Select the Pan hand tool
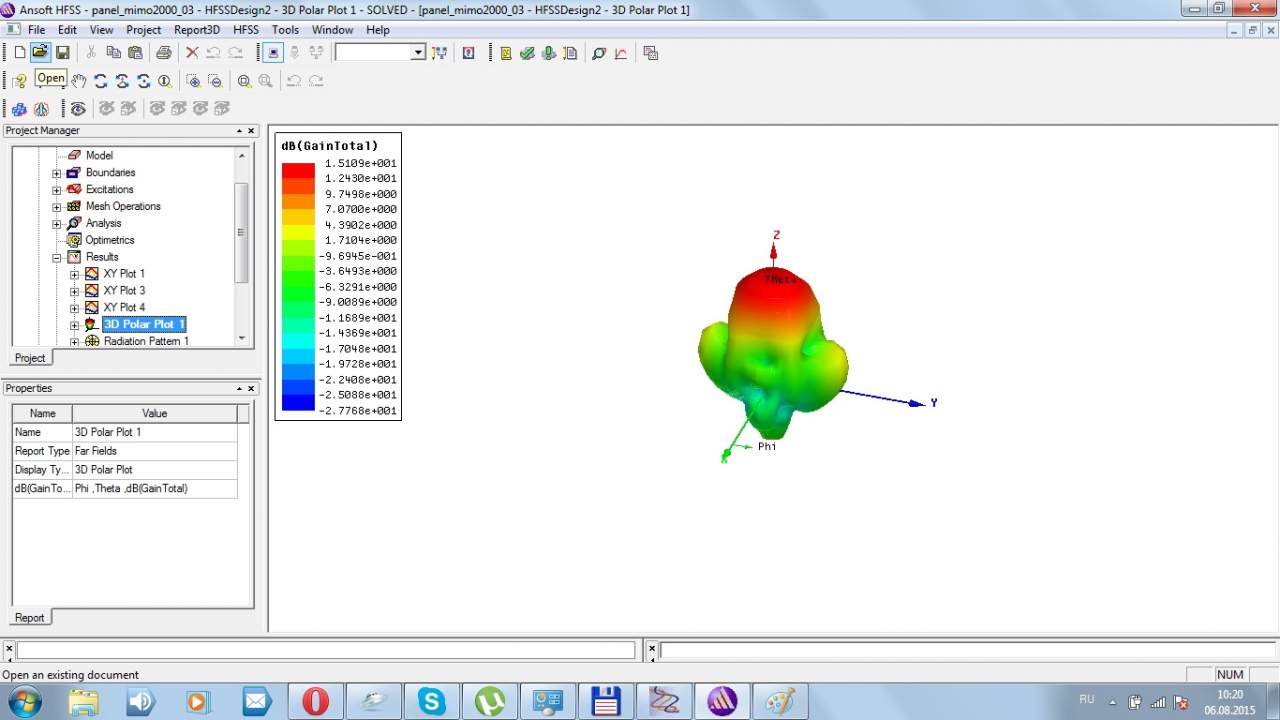This screenshot has height=720, width=1280. tap(79, 81)
